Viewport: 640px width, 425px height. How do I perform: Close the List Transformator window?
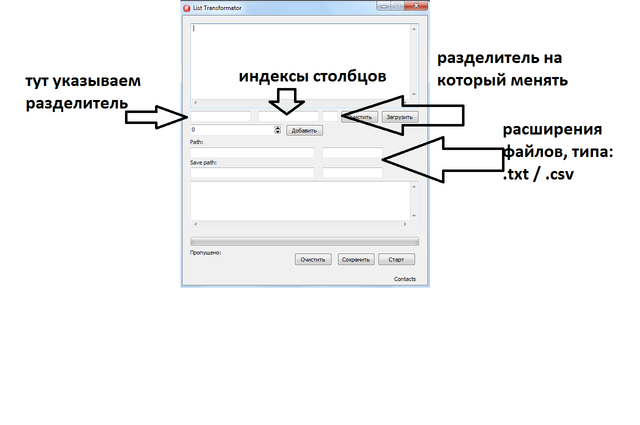416,6
